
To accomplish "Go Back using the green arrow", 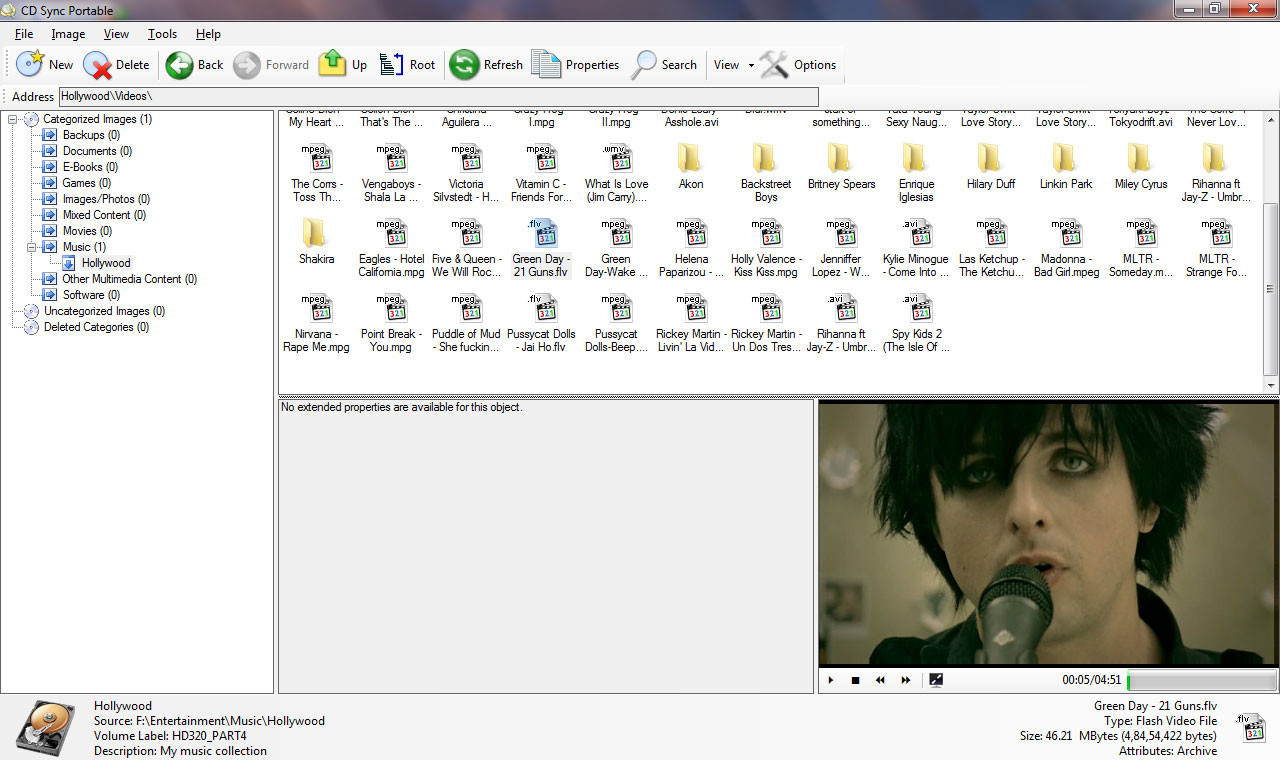I will click(195, 65).
